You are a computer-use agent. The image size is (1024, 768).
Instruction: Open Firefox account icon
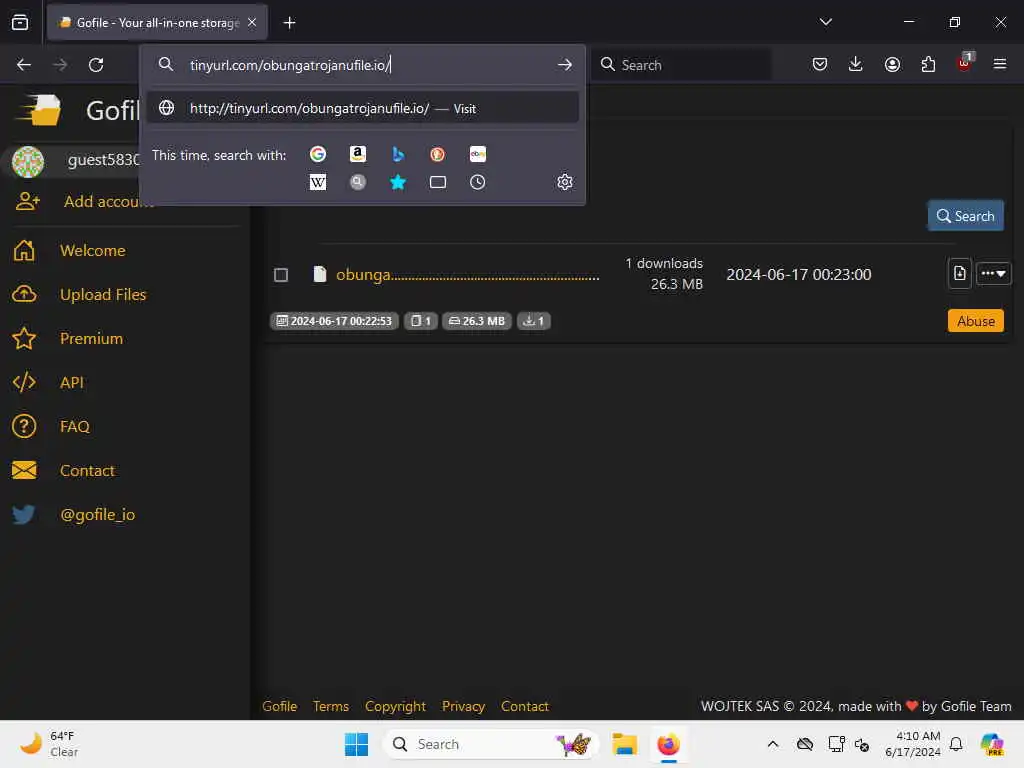tap(892, 64)
